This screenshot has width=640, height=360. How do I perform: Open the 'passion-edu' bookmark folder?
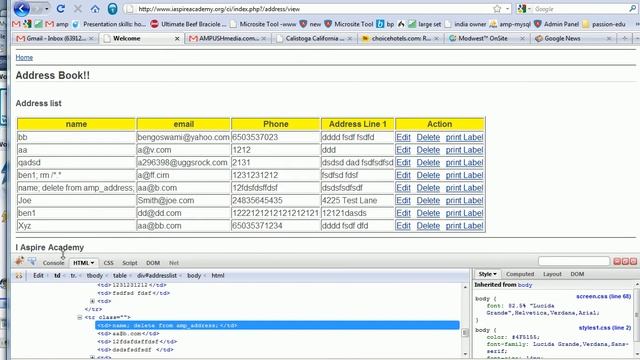tap(604, 24)
